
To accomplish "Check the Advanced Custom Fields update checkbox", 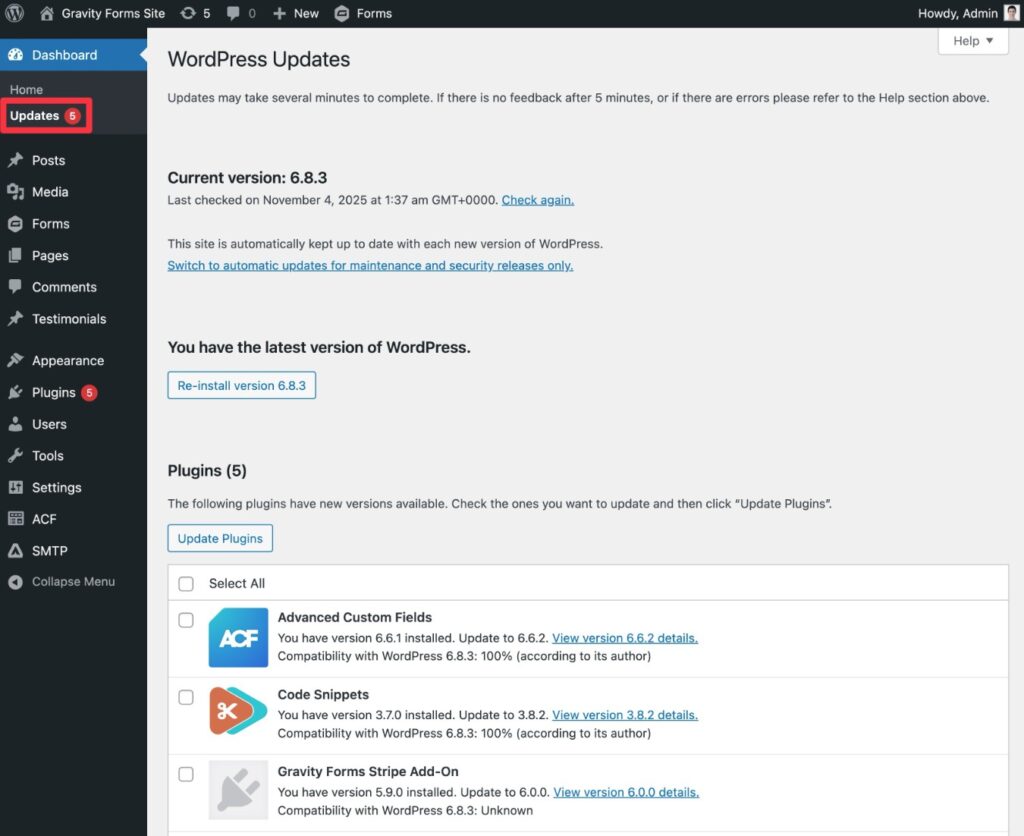I will click(186, 620).
